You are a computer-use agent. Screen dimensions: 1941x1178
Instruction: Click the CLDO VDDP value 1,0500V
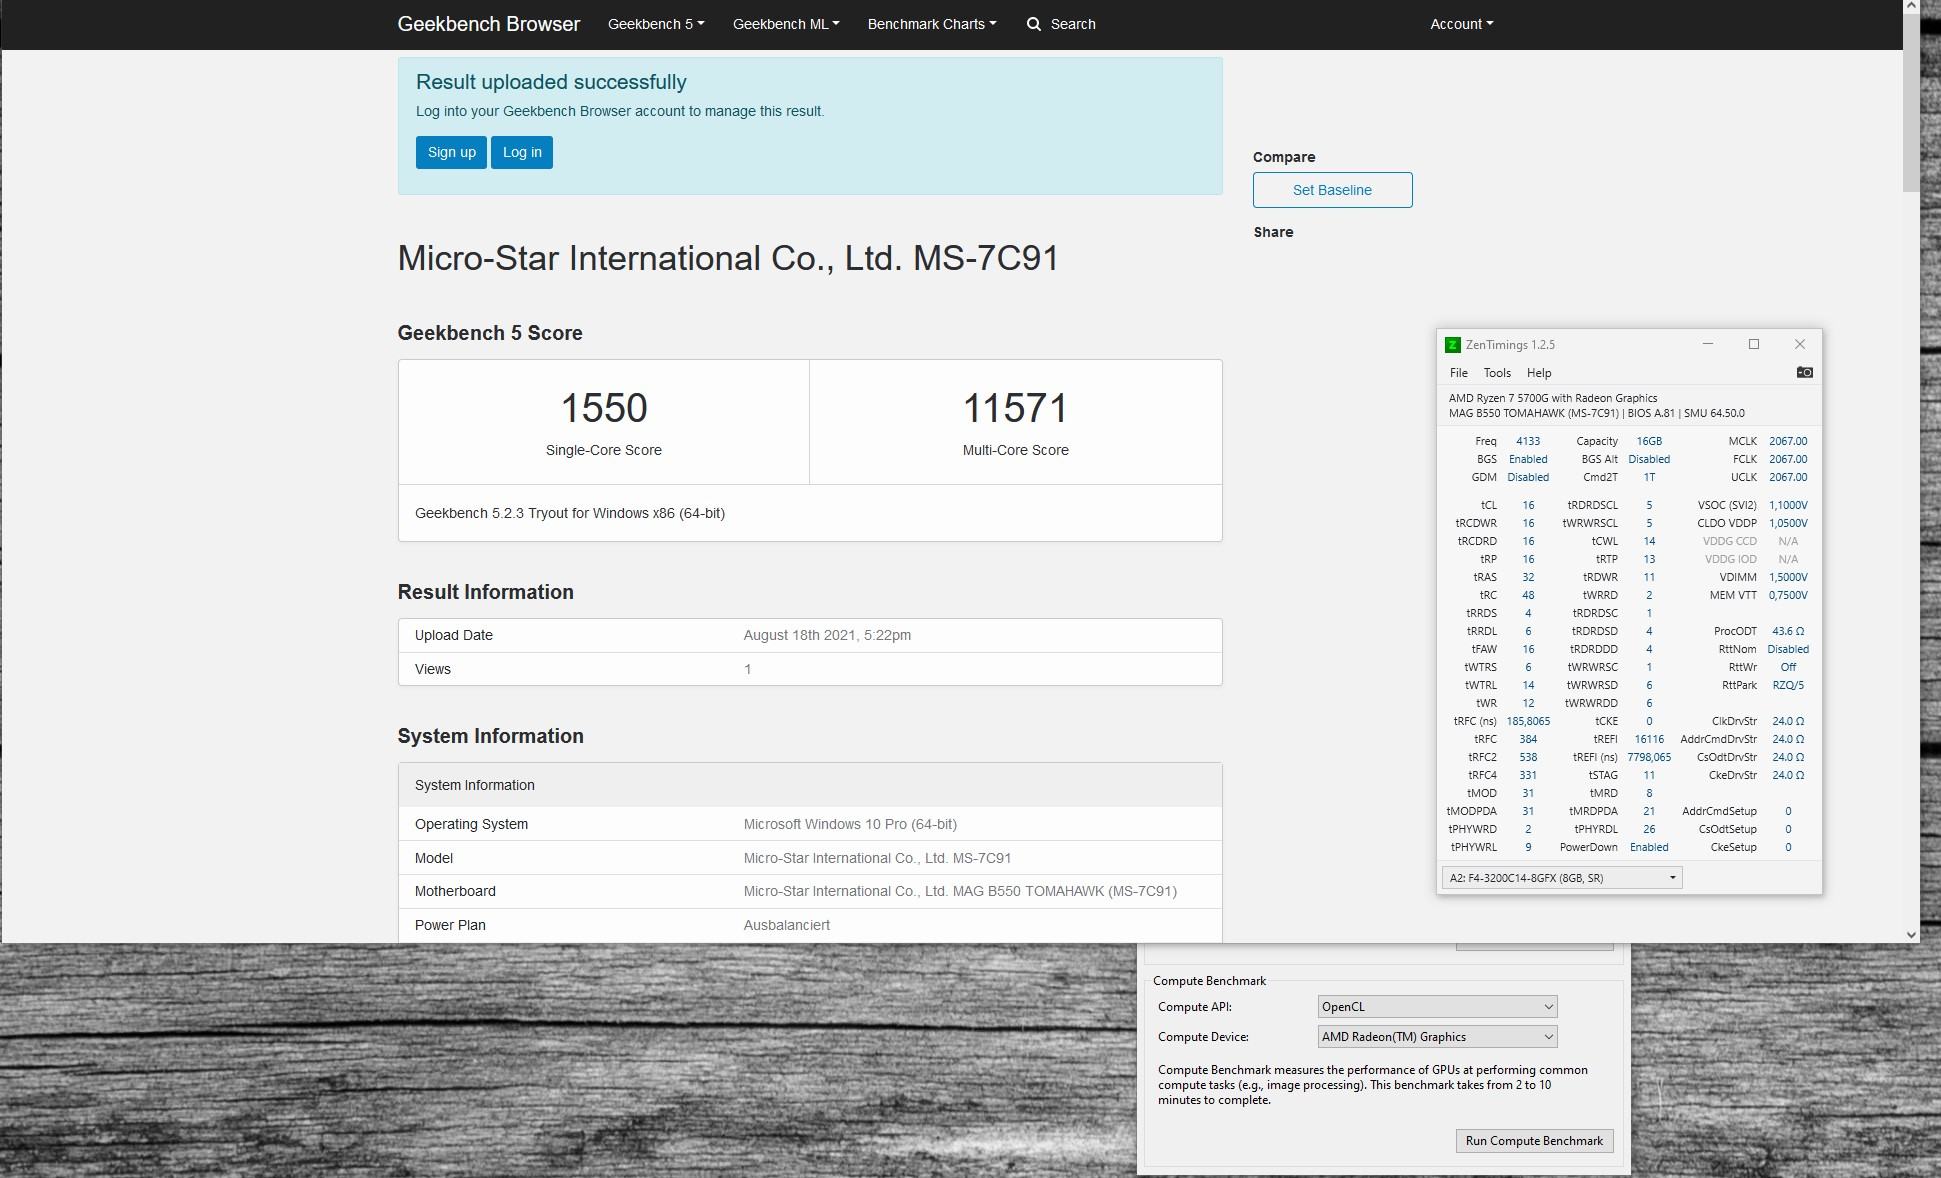click(x=1788, y=523)
